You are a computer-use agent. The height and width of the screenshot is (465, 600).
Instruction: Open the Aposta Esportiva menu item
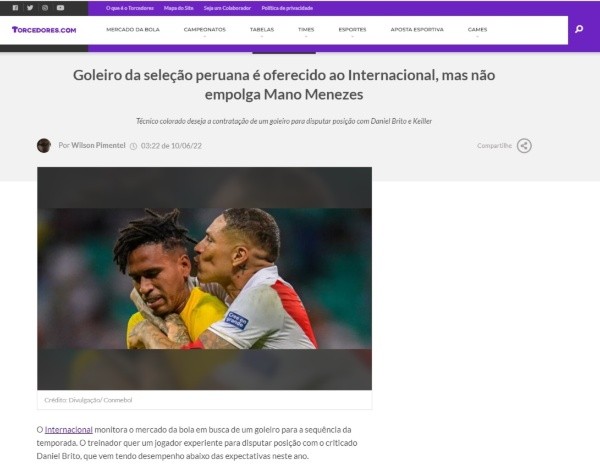coord(417,29)
